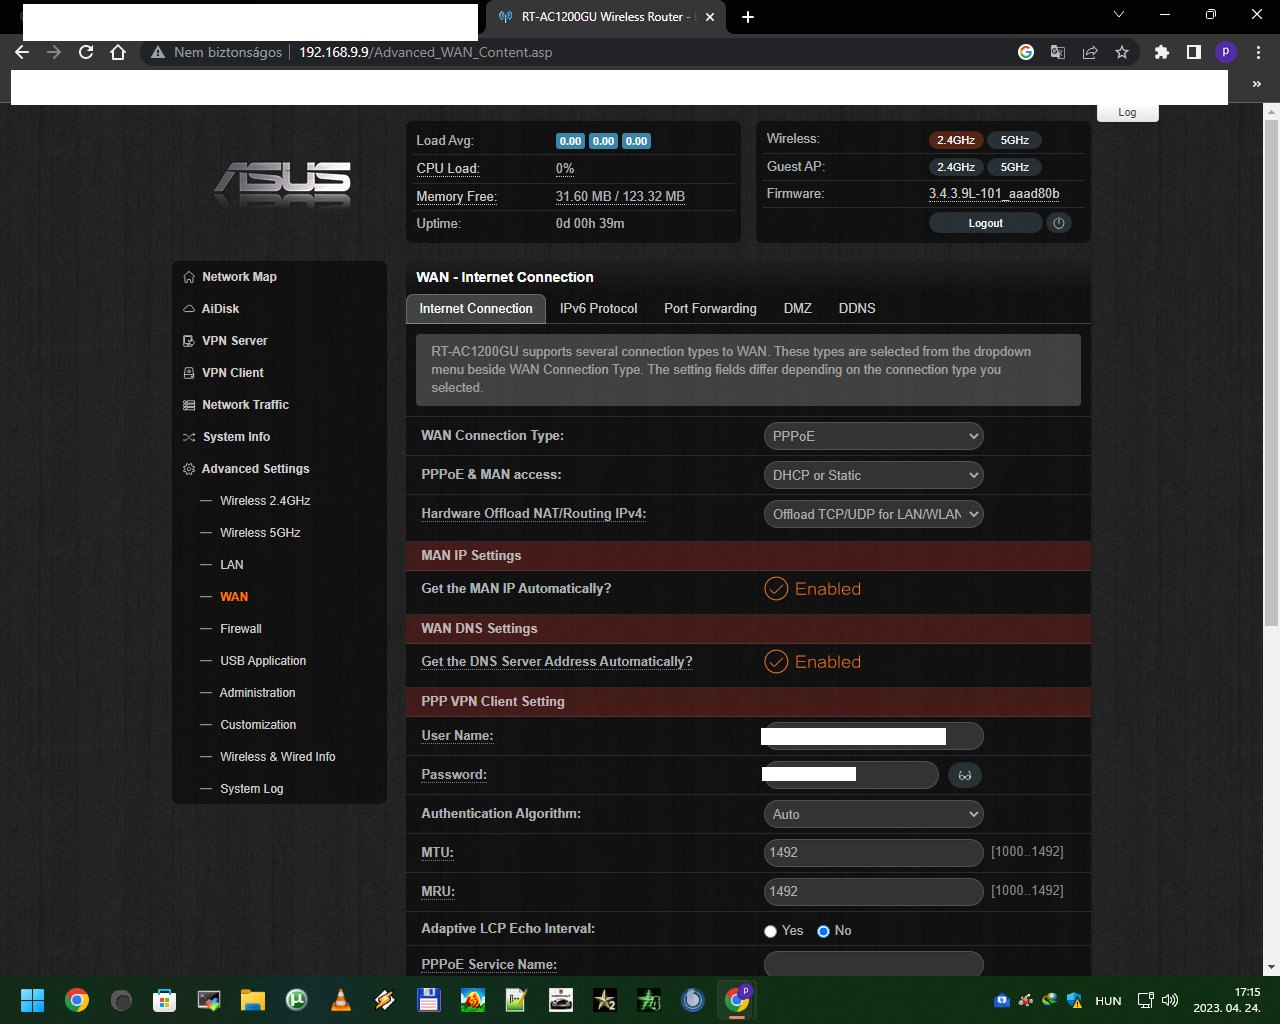This screenshot has height=1024, width=1280.
Task: Select No for Adaptive LCP Echo Interval
Action: point(823,931)
